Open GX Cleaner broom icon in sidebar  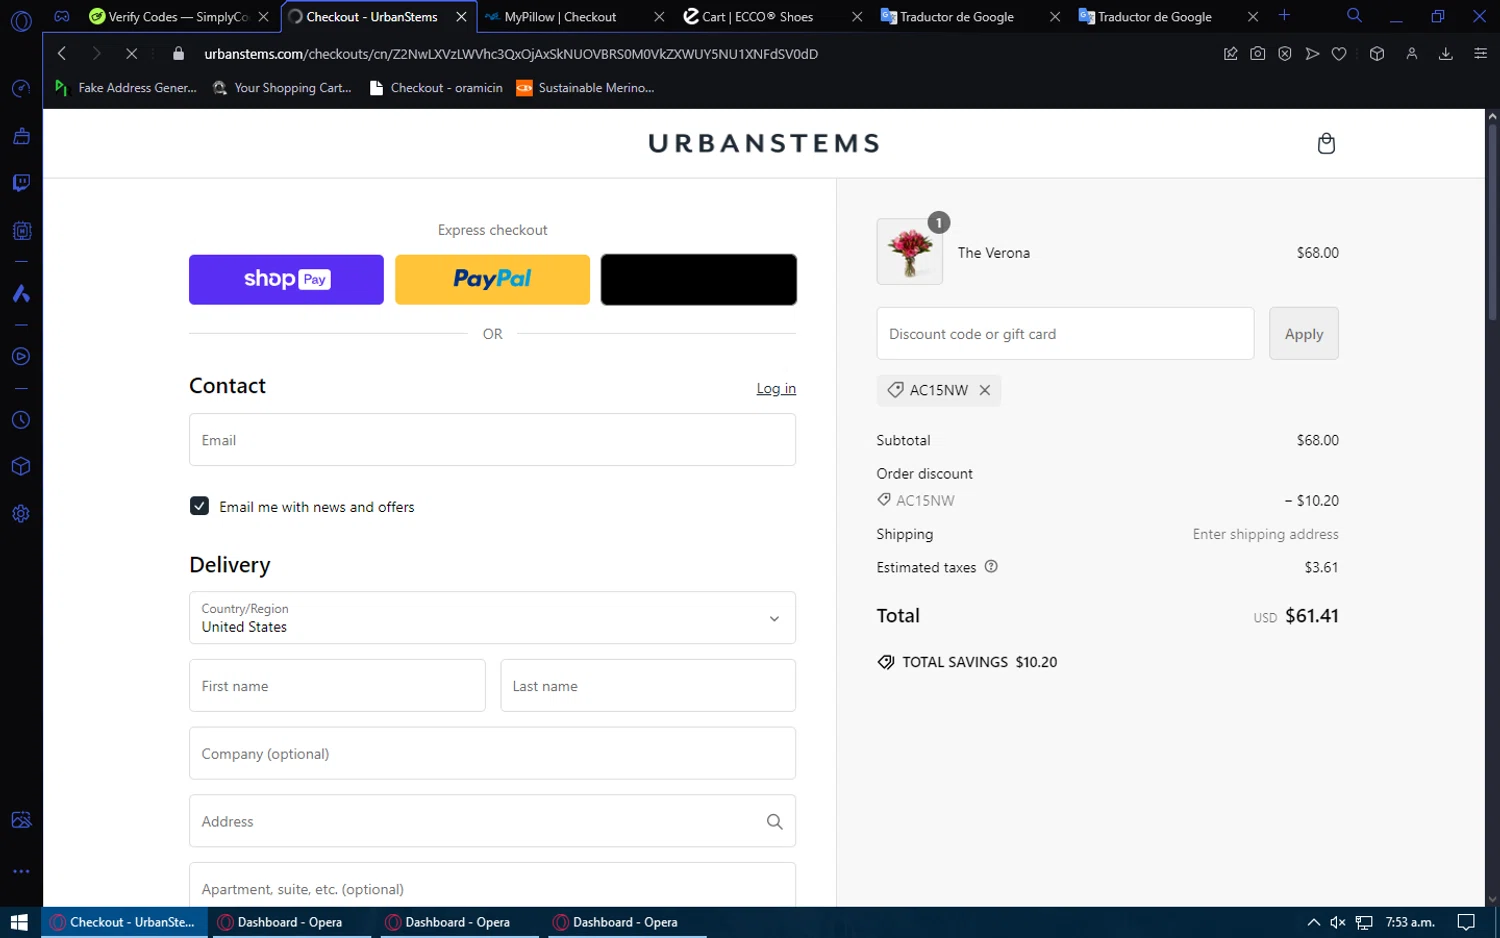click(21, 136)
